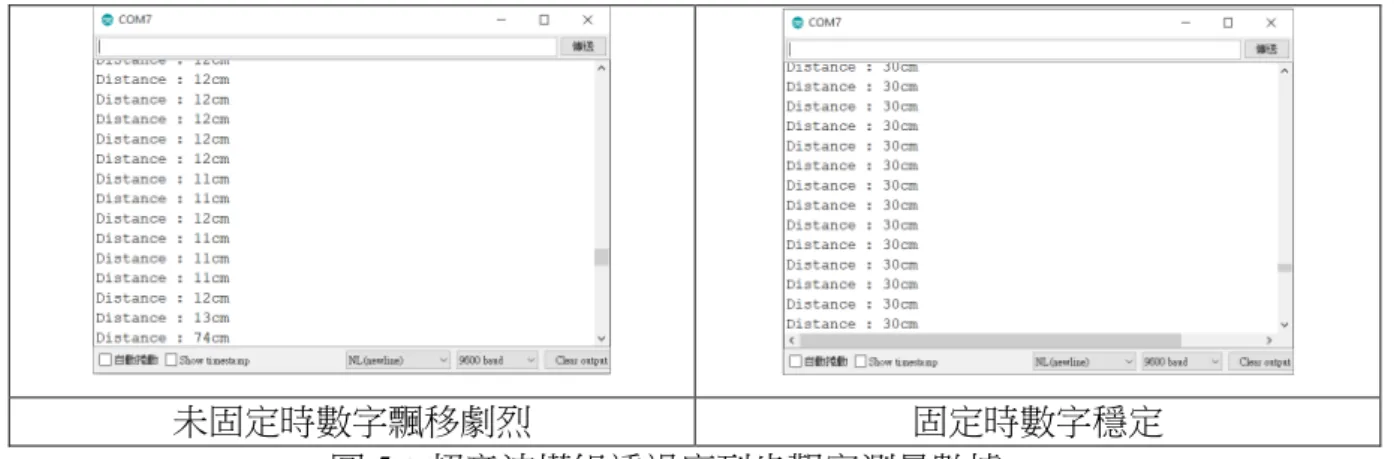
Task: Click the scroll-up arrow in the 12cm-readings window
Action: pyautogui.click(x=601, y=68)
